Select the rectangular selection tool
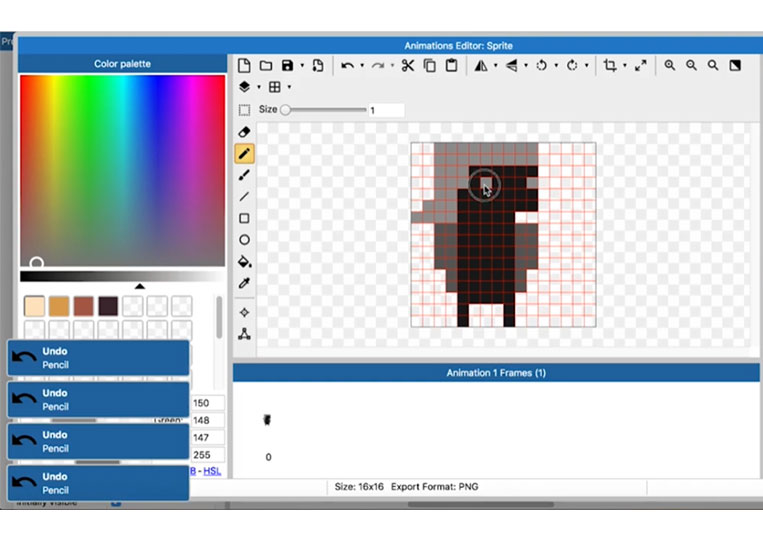Screen dimensions: 763x541 point(244,110)
